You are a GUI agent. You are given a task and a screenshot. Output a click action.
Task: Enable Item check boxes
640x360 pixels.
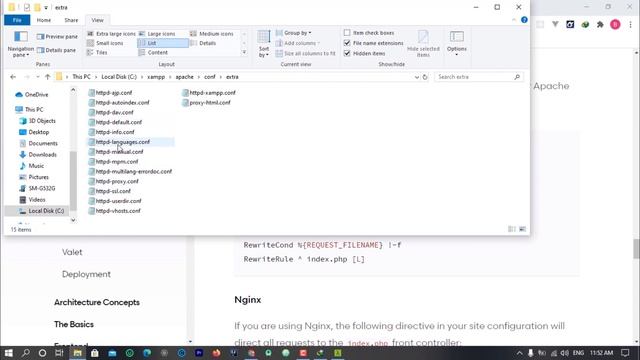369,33
